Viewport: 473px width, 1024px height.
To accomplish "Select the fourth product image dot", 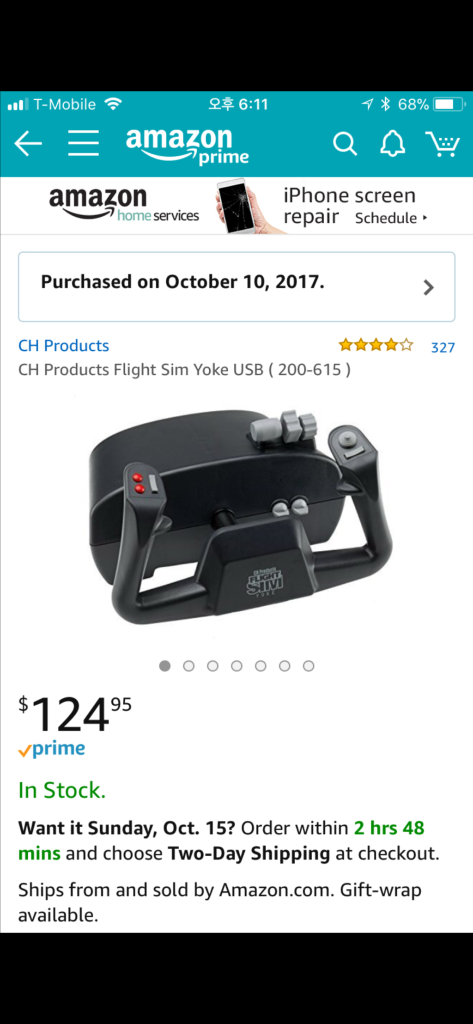I will pos(236,666).
